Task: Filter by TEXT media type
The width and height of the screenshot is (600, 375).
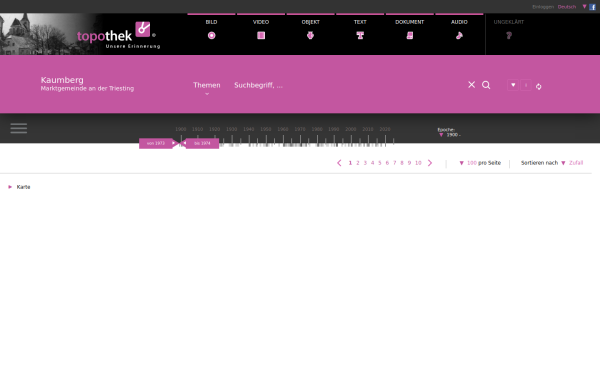Action: point(360,31)
